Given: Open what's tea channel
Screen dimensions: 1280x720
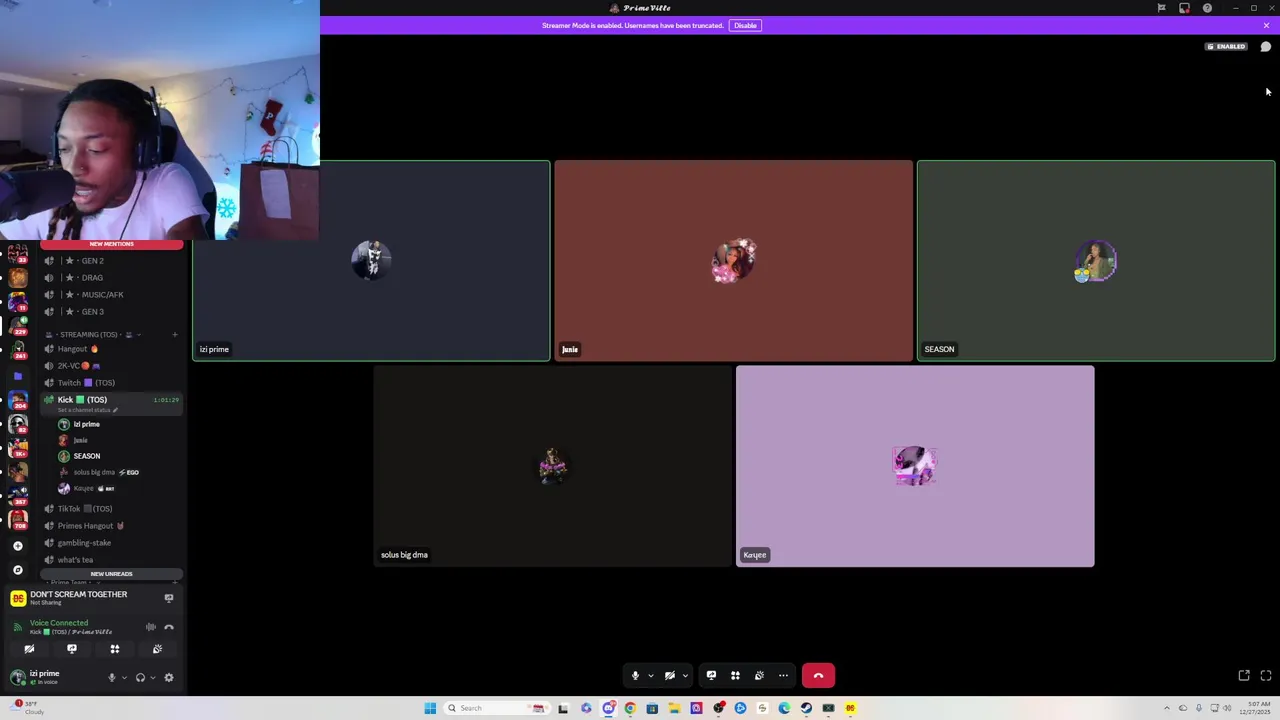Looking at the screenshot, I should tap(110, 560).
